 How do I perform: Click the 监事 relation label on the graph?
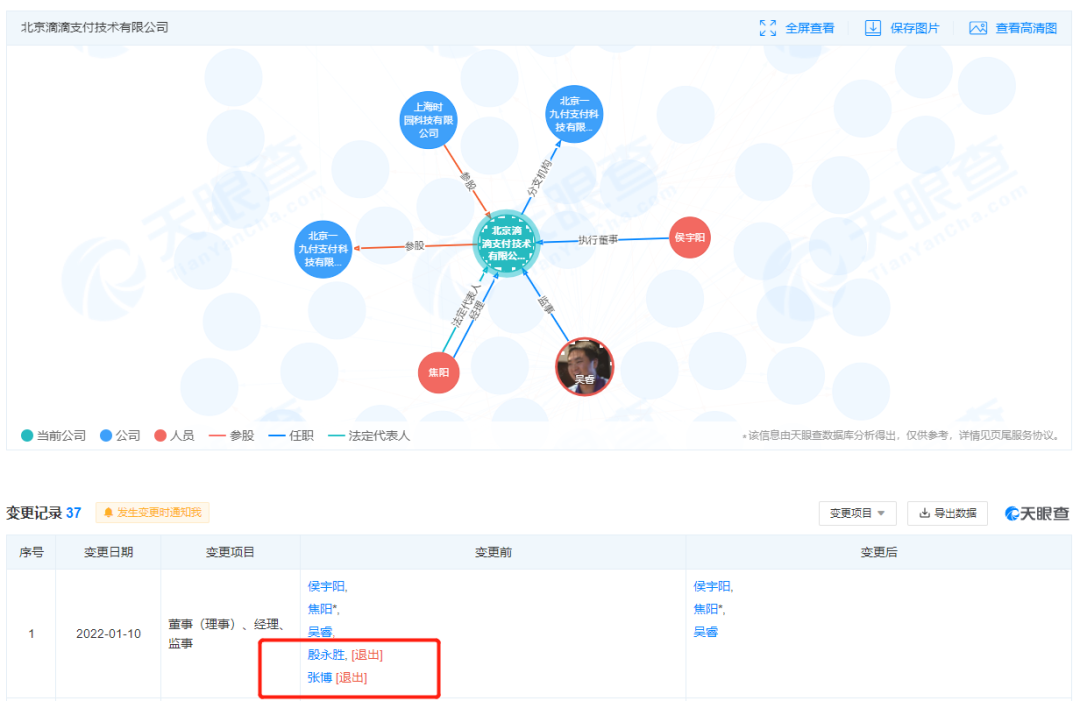click(x=546, y=305)
